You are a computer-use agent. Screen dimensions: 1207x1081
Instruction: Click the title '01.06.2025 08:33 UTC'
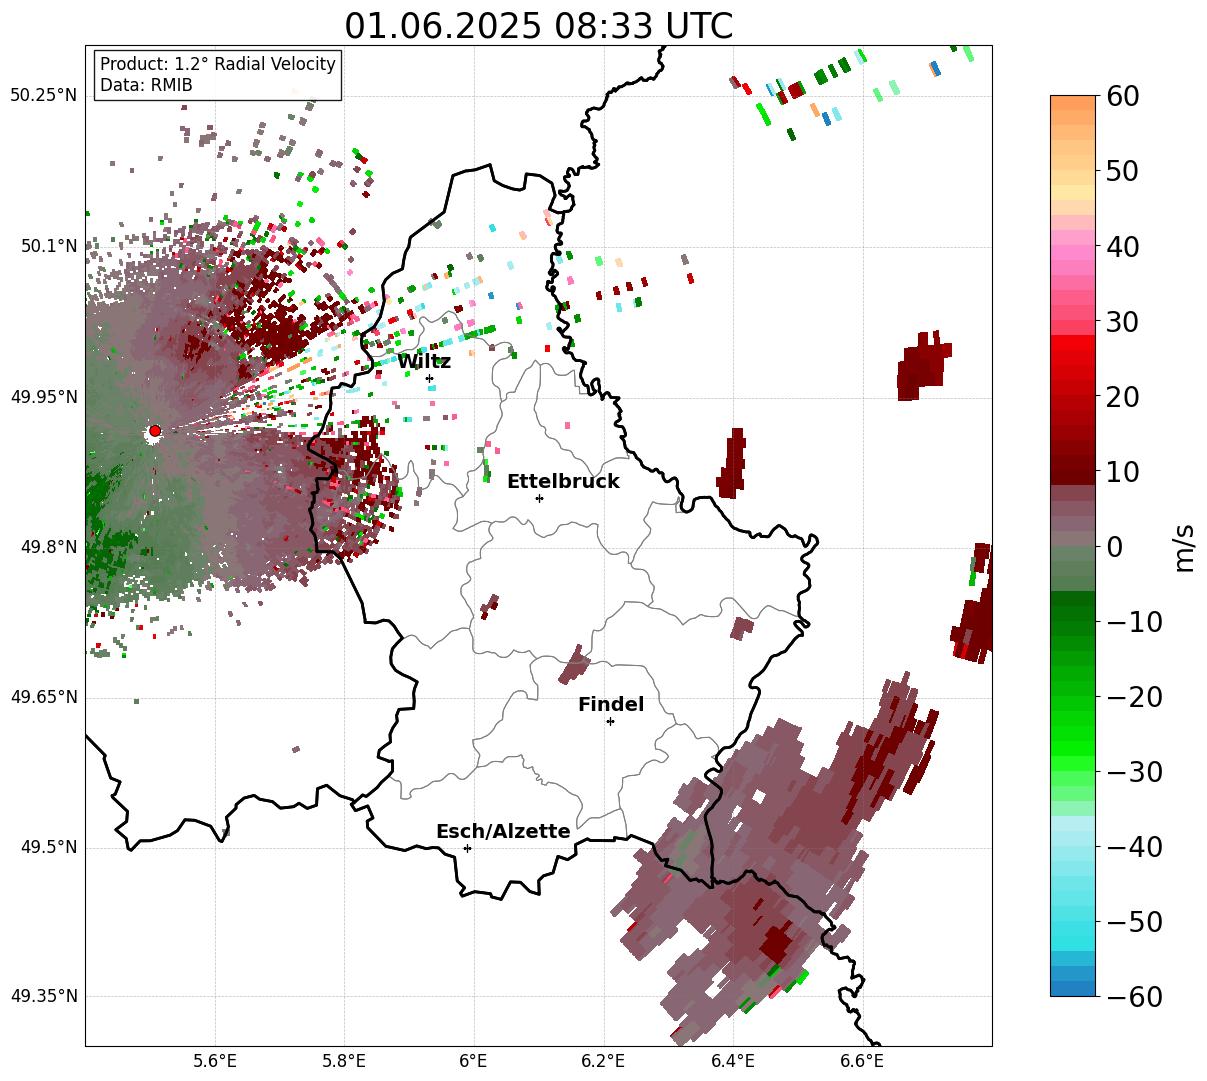(538, 26)
